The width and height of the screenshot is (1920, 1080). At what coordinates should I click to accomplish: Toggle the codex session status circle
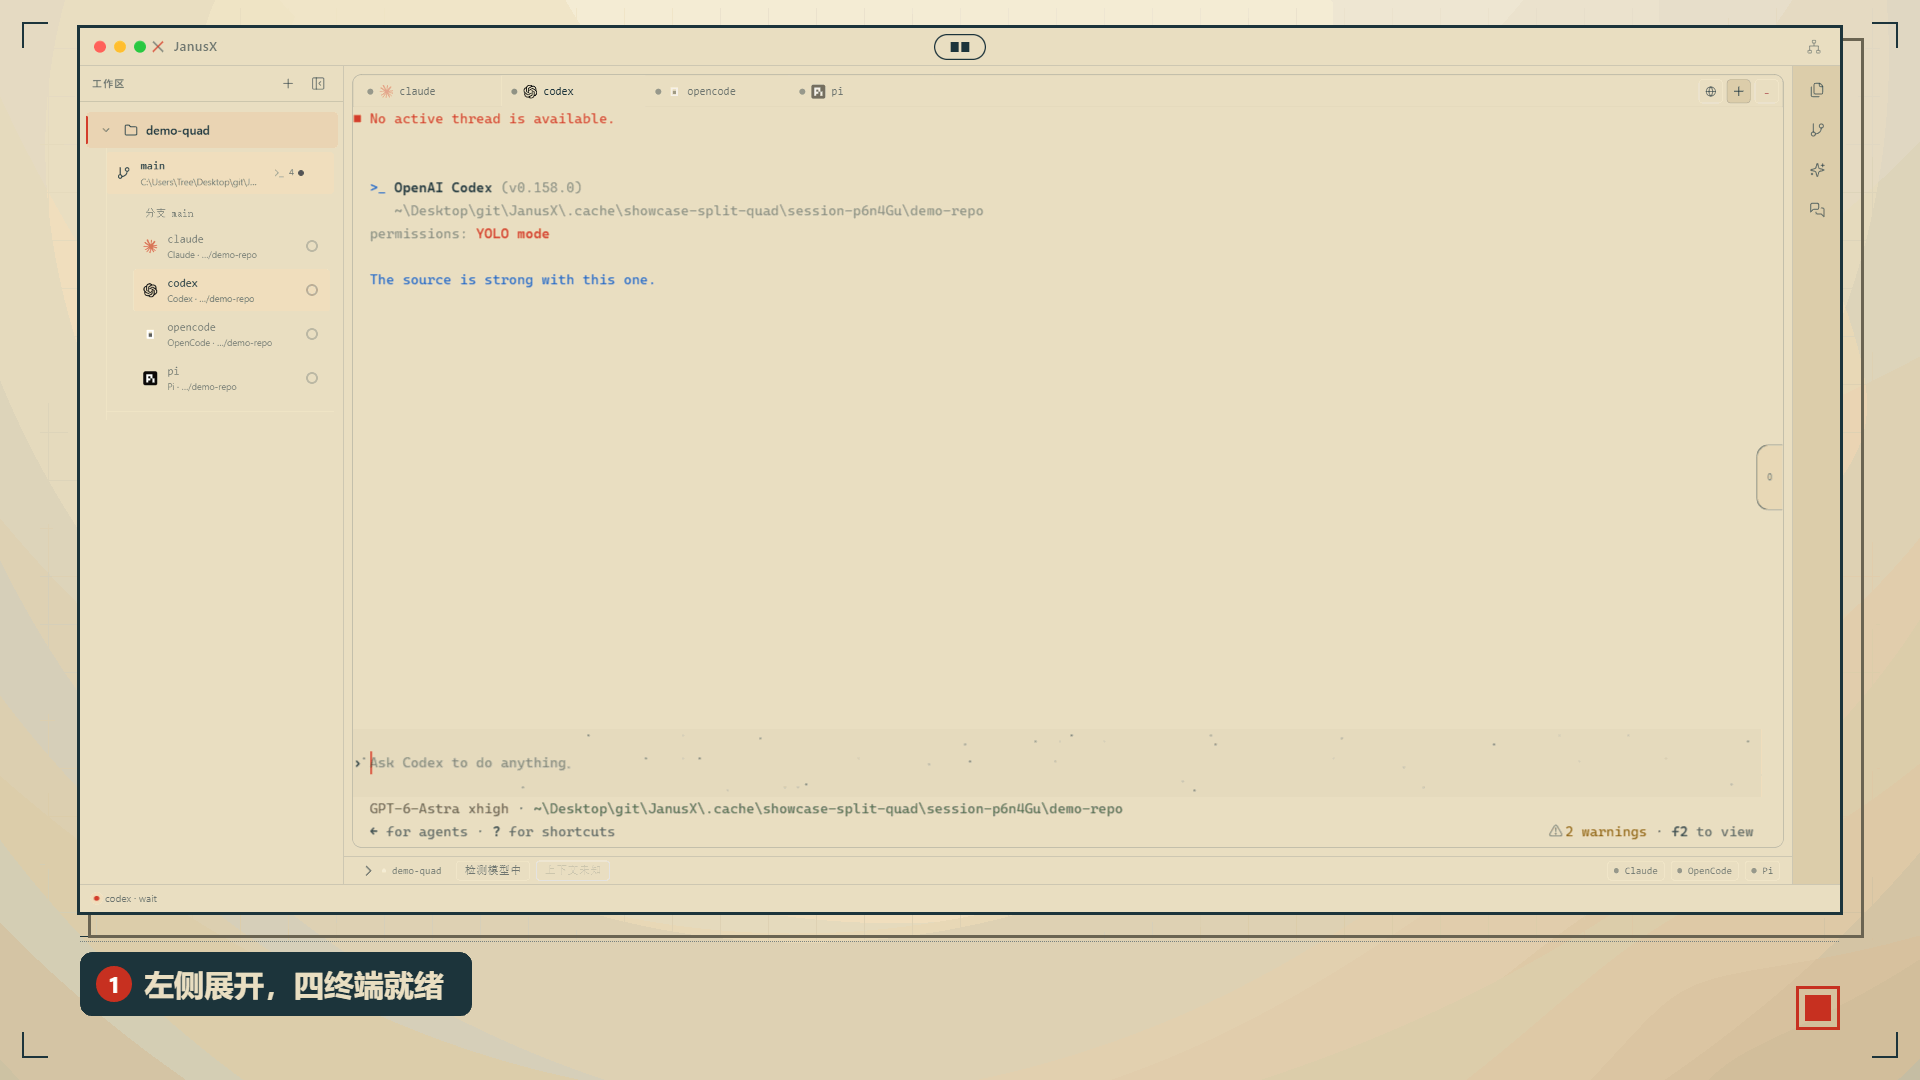[312, 290]
